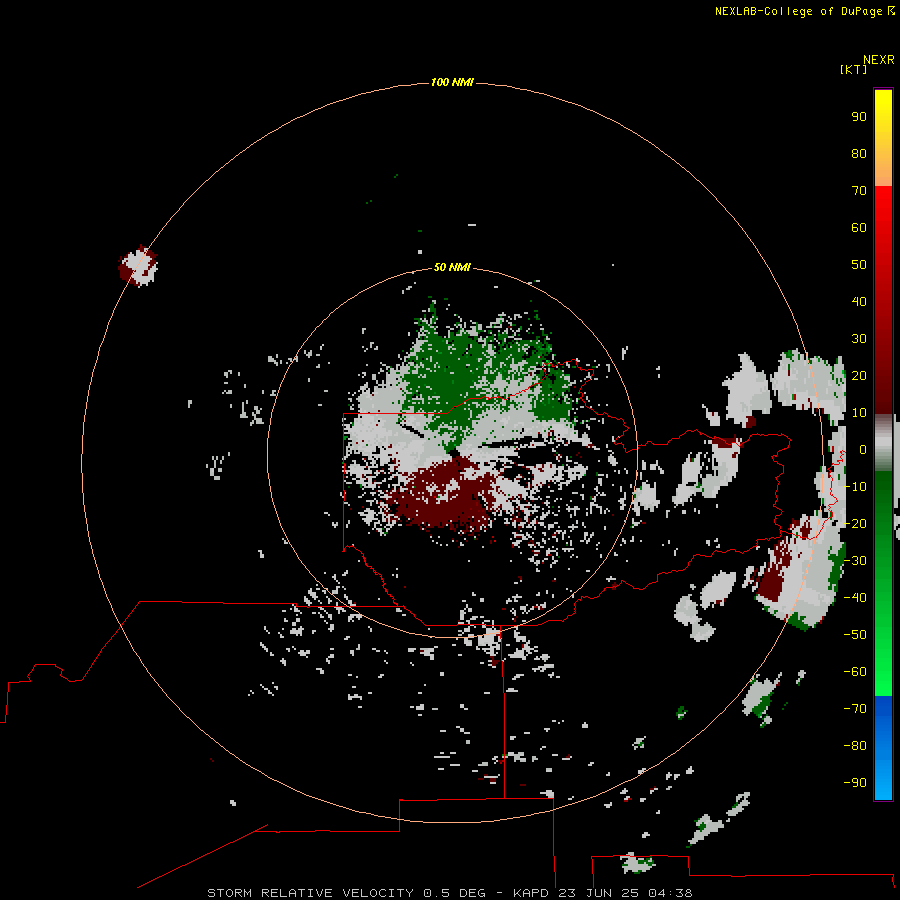
Task: Click the -90 value on the velocity scale
Action: pyautogui.click(x=855, y=782)
